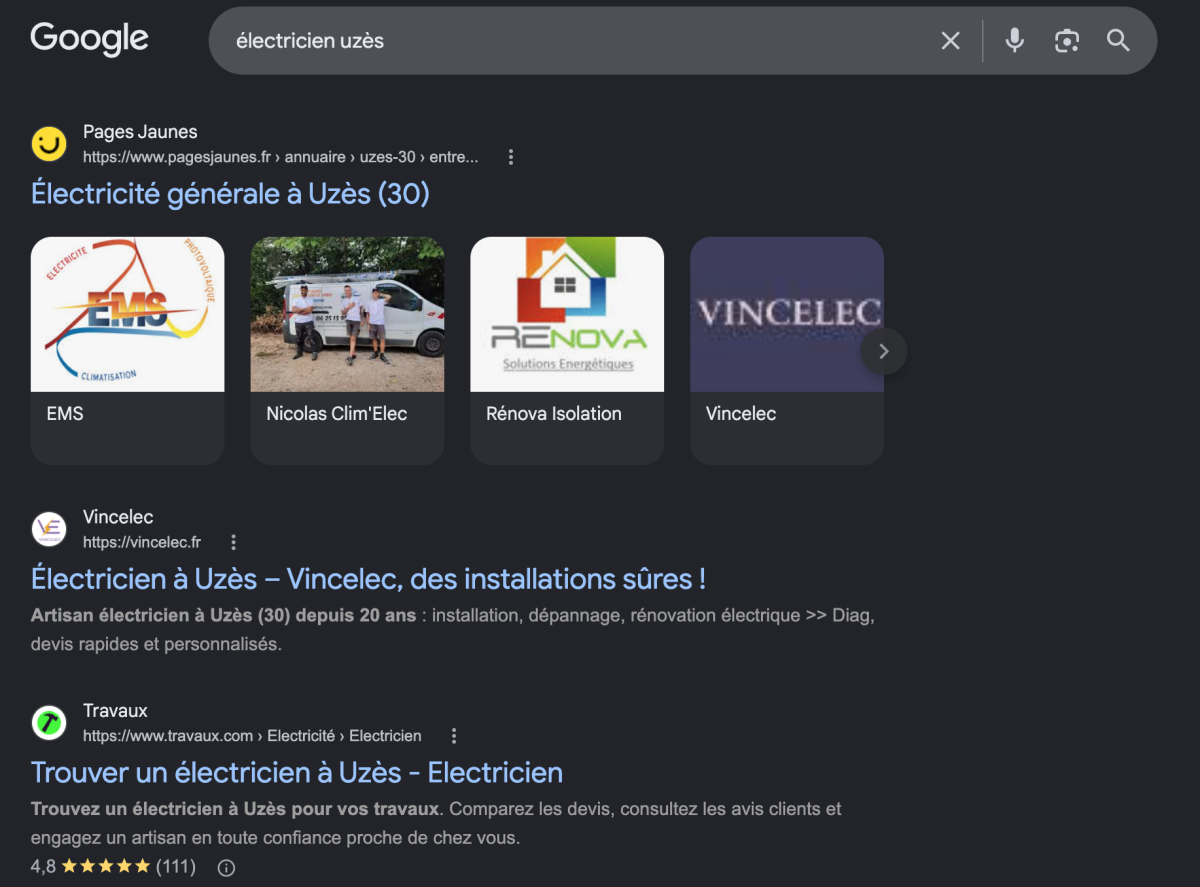Show next carousel cards with arrow

point(883,351)
